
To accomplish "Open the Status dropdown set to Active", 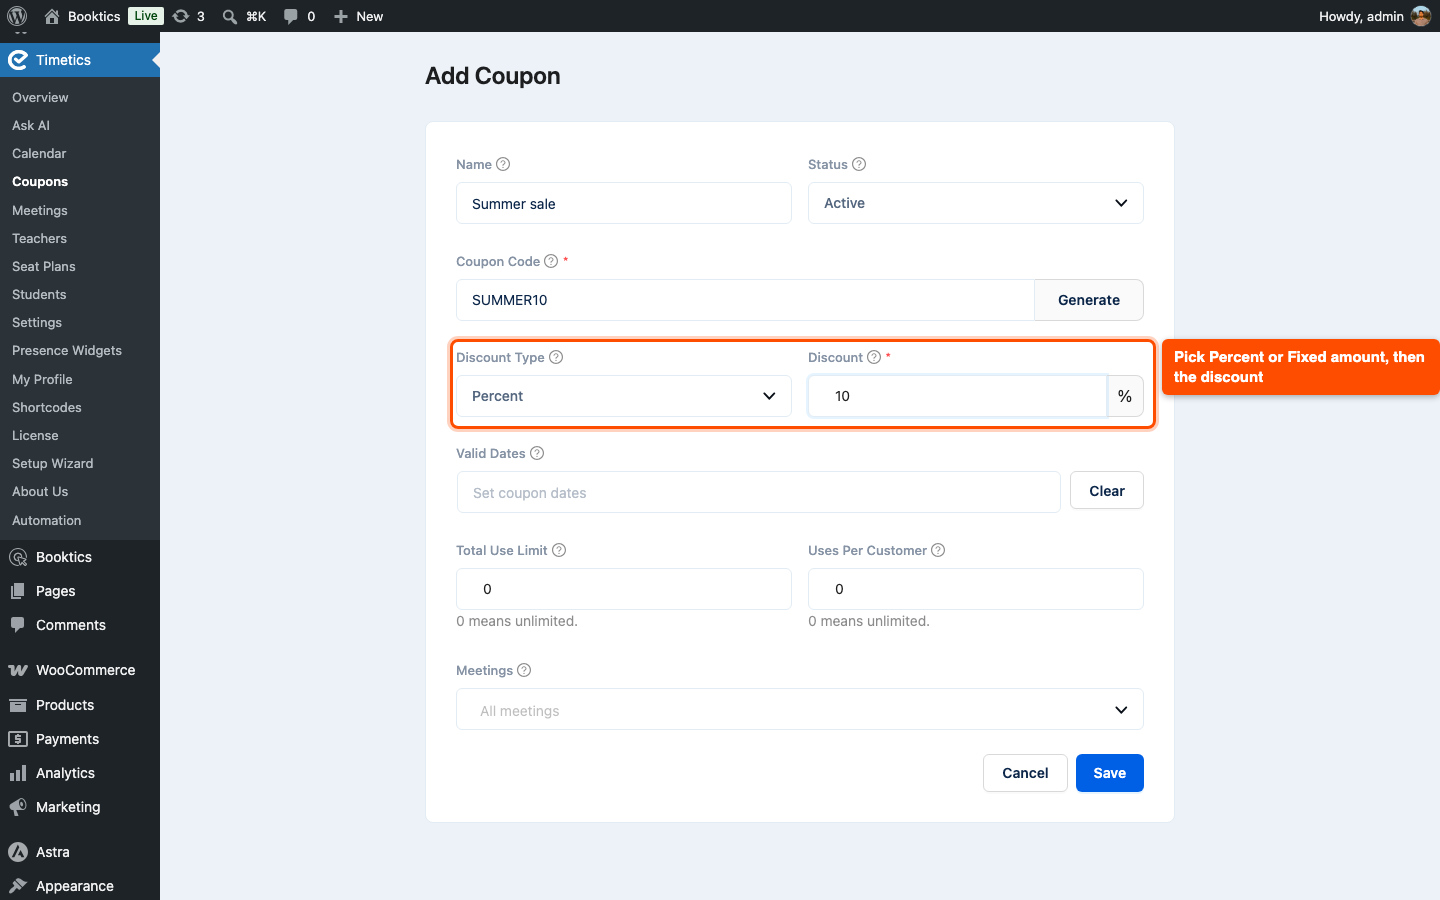I will point(976,203).
